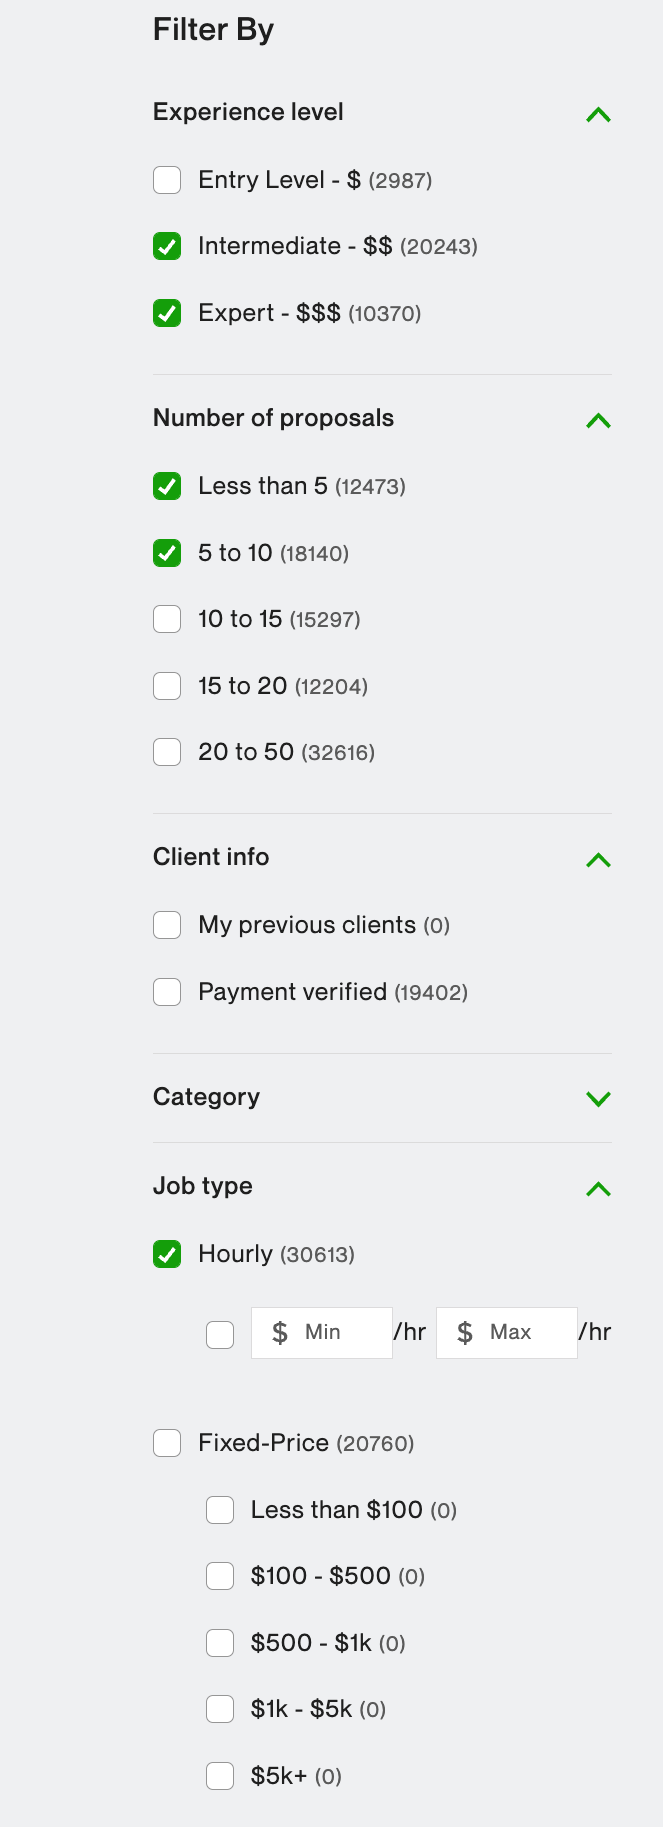
Task: Collapse the Number of proposals section
Action: click(x=597, y=420)
